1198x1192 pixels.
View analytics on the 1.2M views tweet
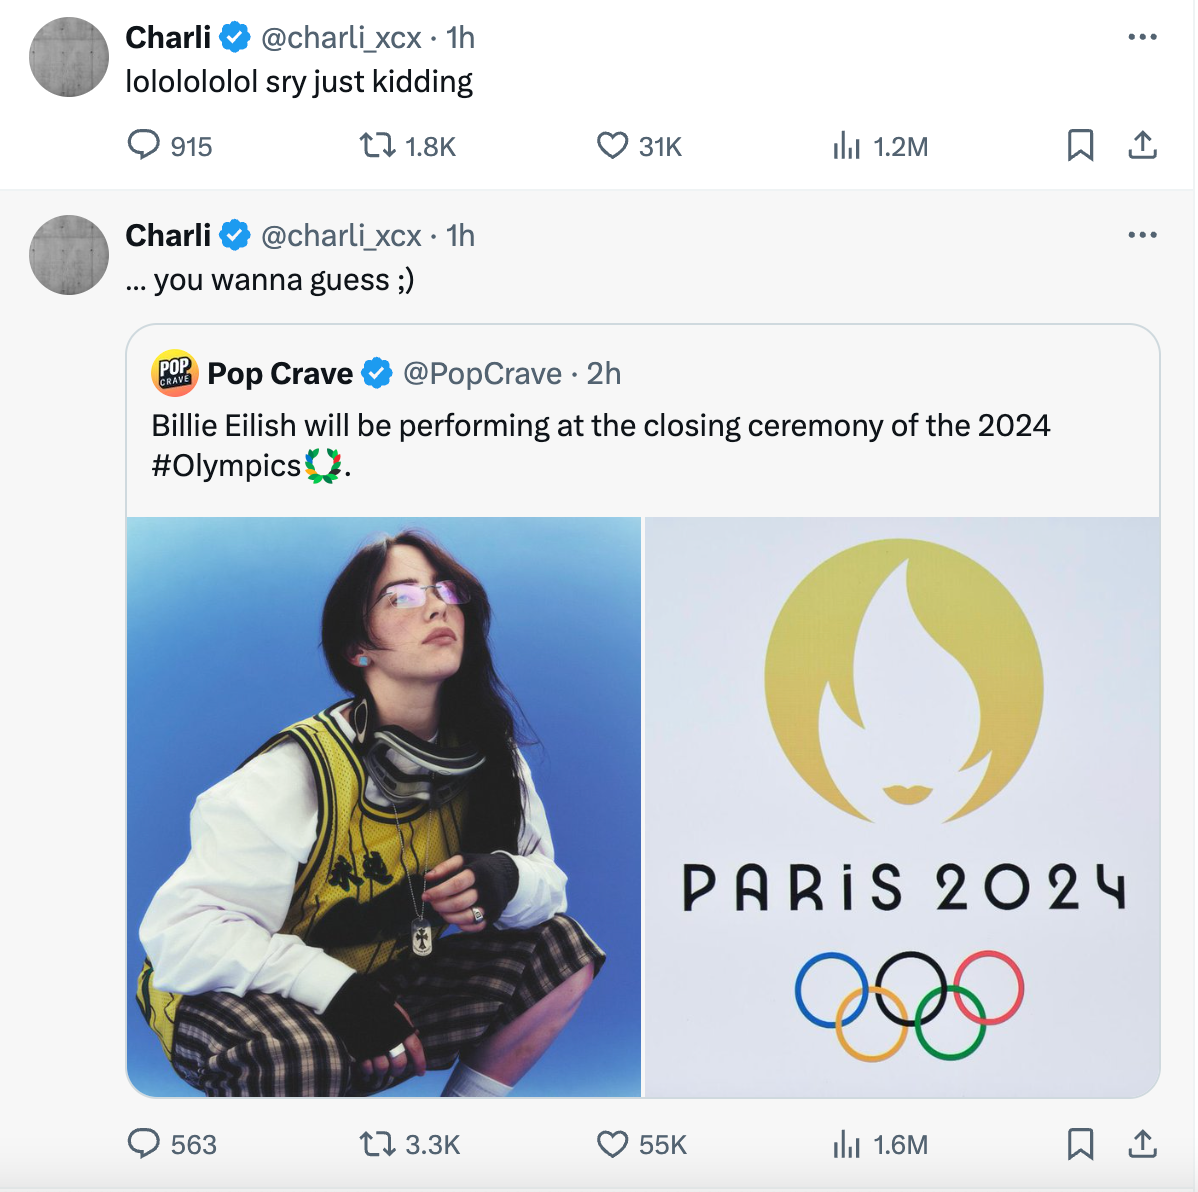tap(846, 146)
